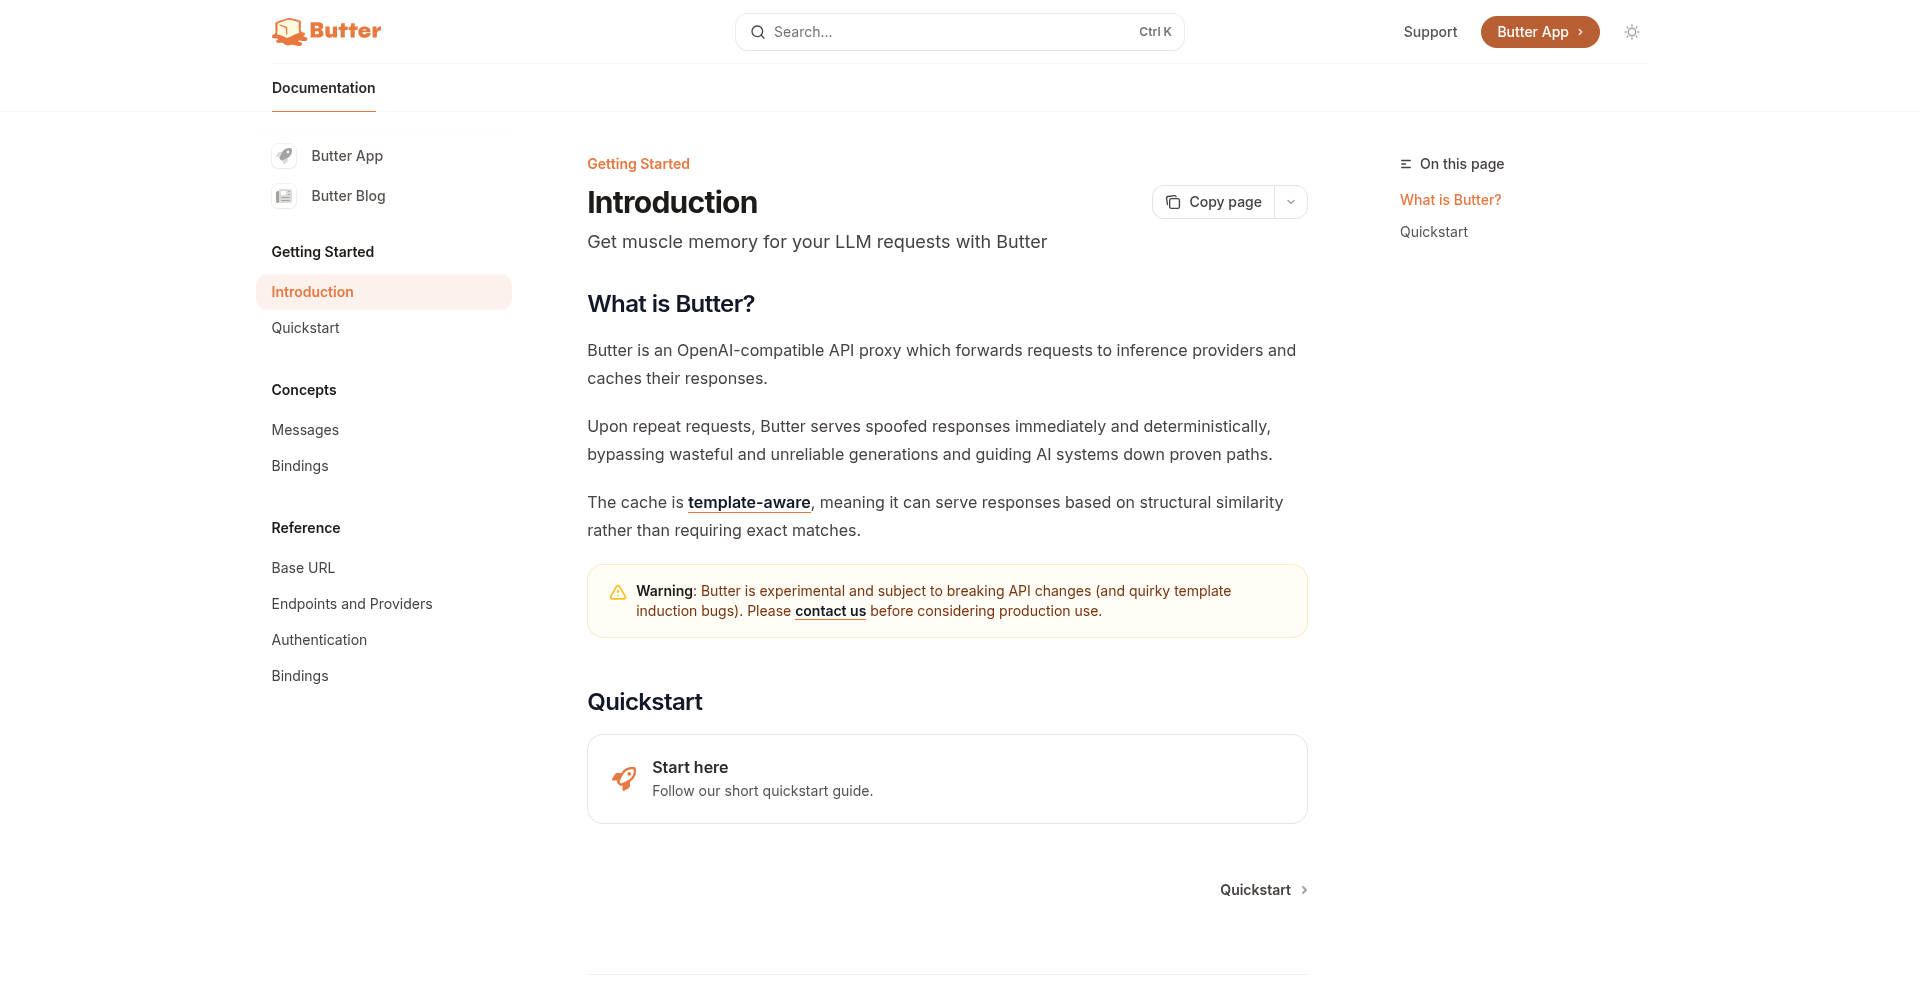Click the copy icon in Copy page
Image resolution: width=1920 pixels, height=993 pixels.
click(x=1173, y=202)
